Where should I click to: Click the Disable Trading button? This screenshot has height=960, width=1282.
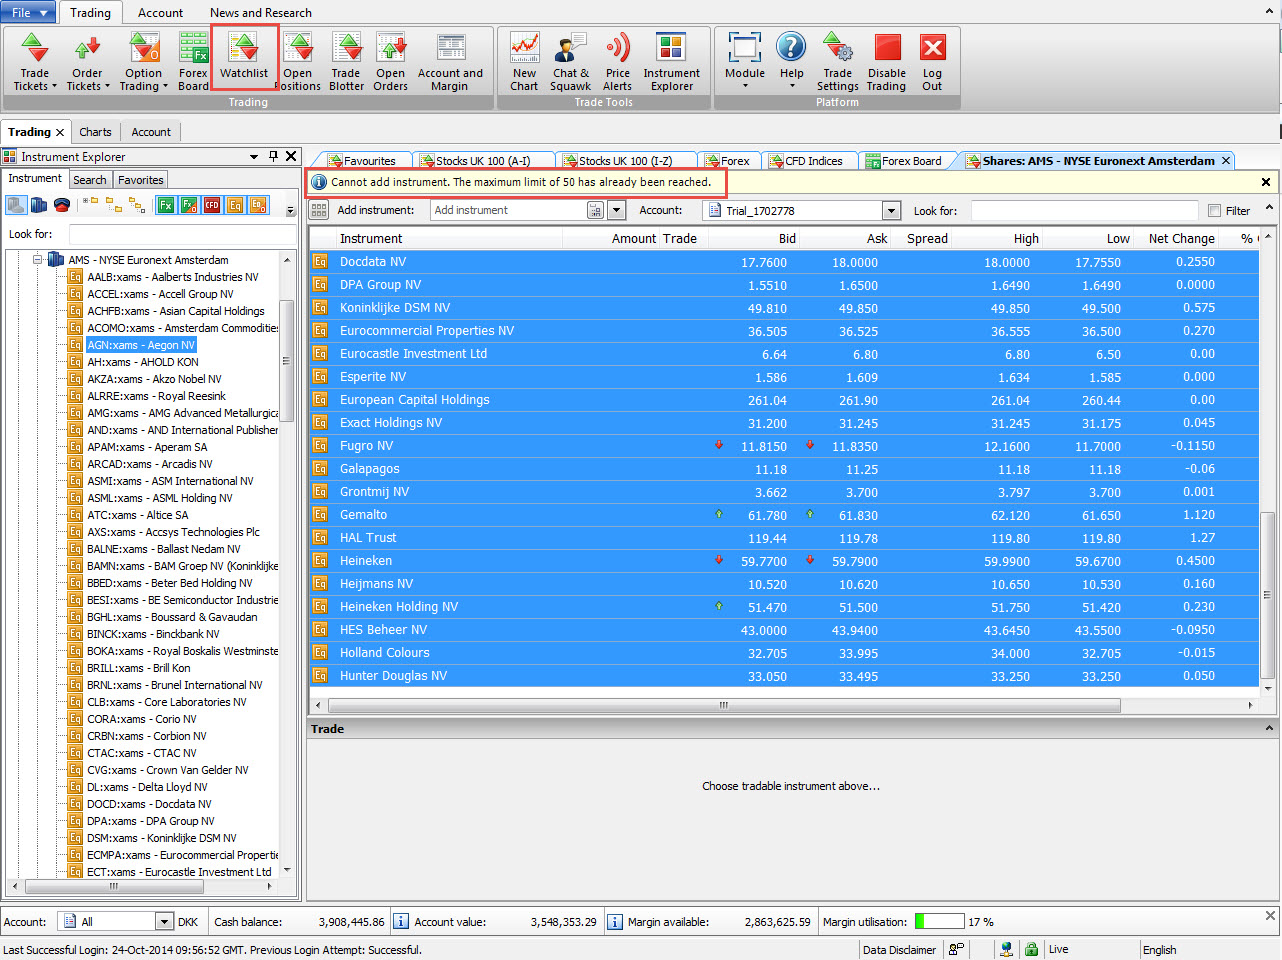pos(887,62)
